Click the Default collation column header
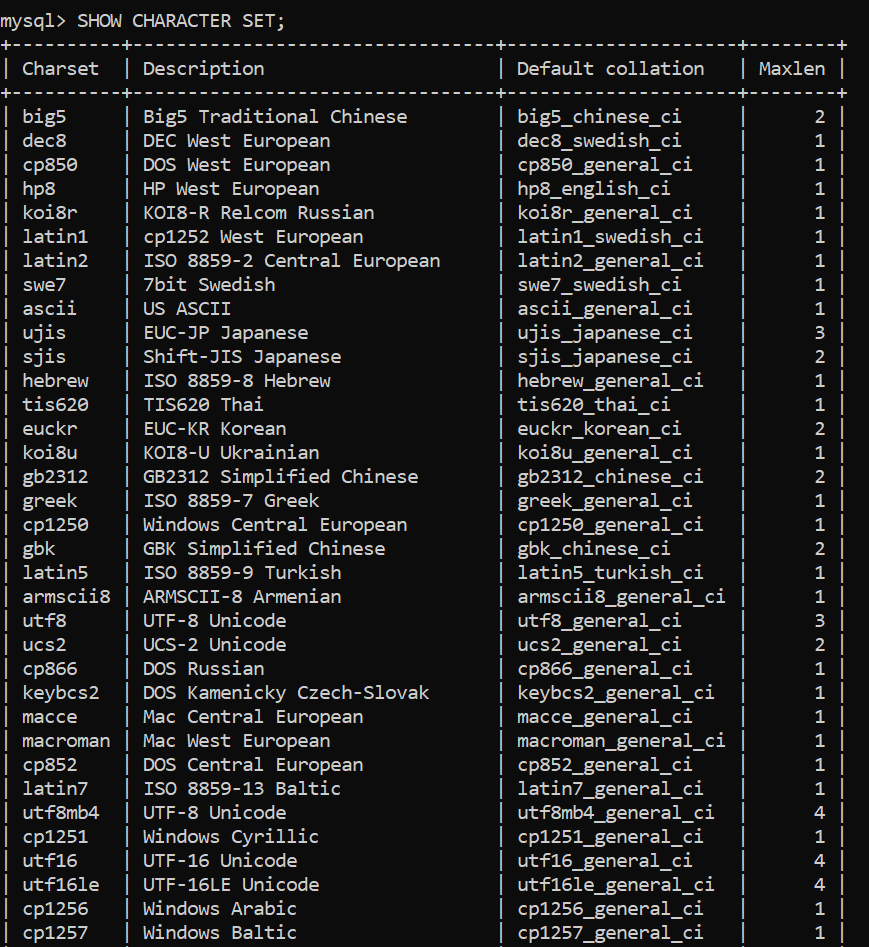 (x=611, y=69)
